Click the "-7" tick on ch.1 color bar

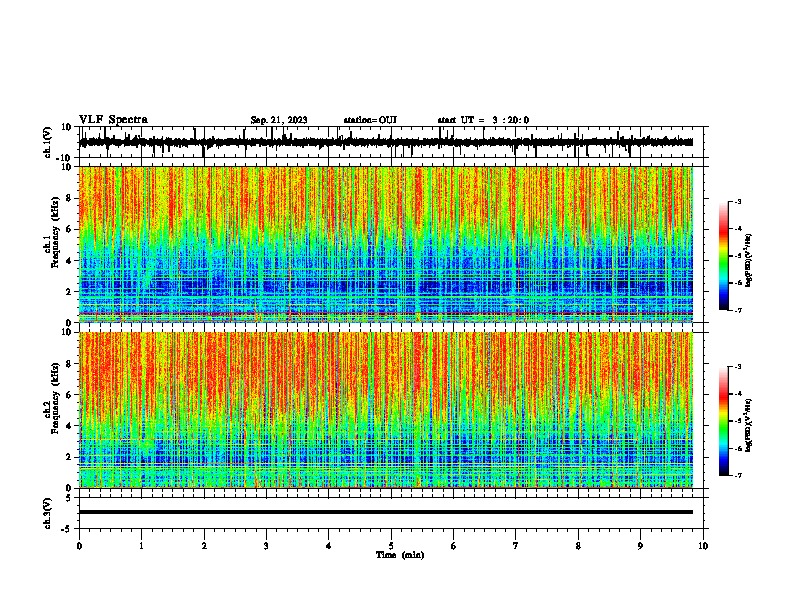tap(737, 310)
